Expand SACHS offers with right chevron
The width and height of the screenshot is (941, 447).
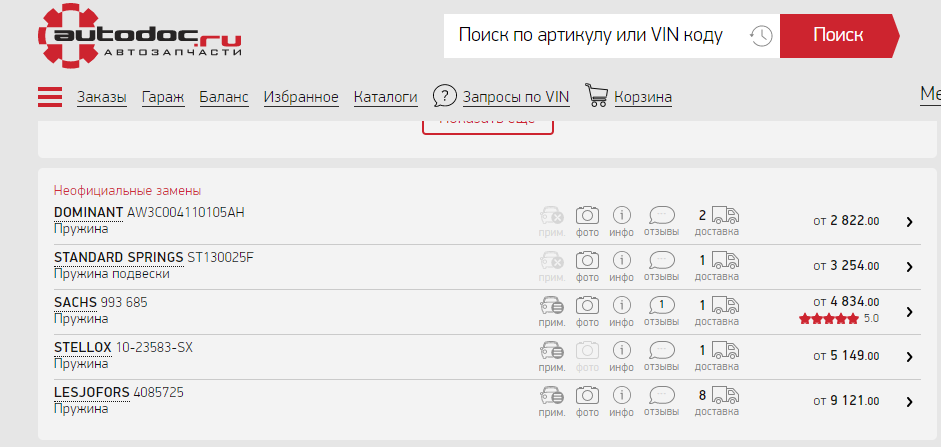pos(909,312)
